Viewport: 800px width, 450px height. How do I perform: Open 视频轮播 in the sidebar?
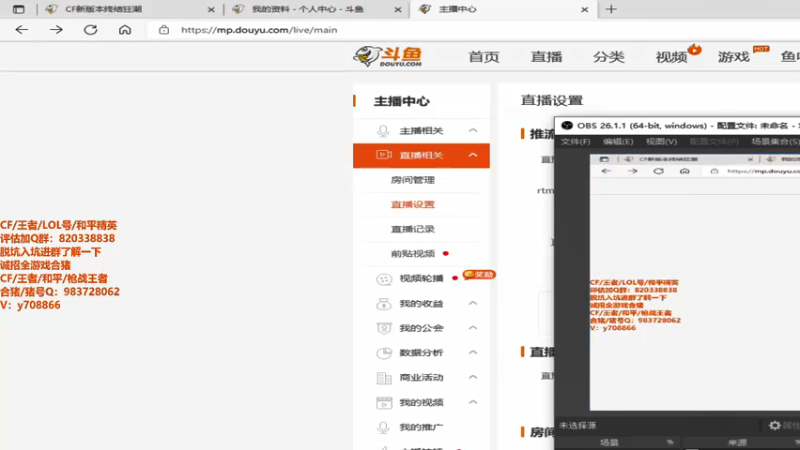(421, 279)
